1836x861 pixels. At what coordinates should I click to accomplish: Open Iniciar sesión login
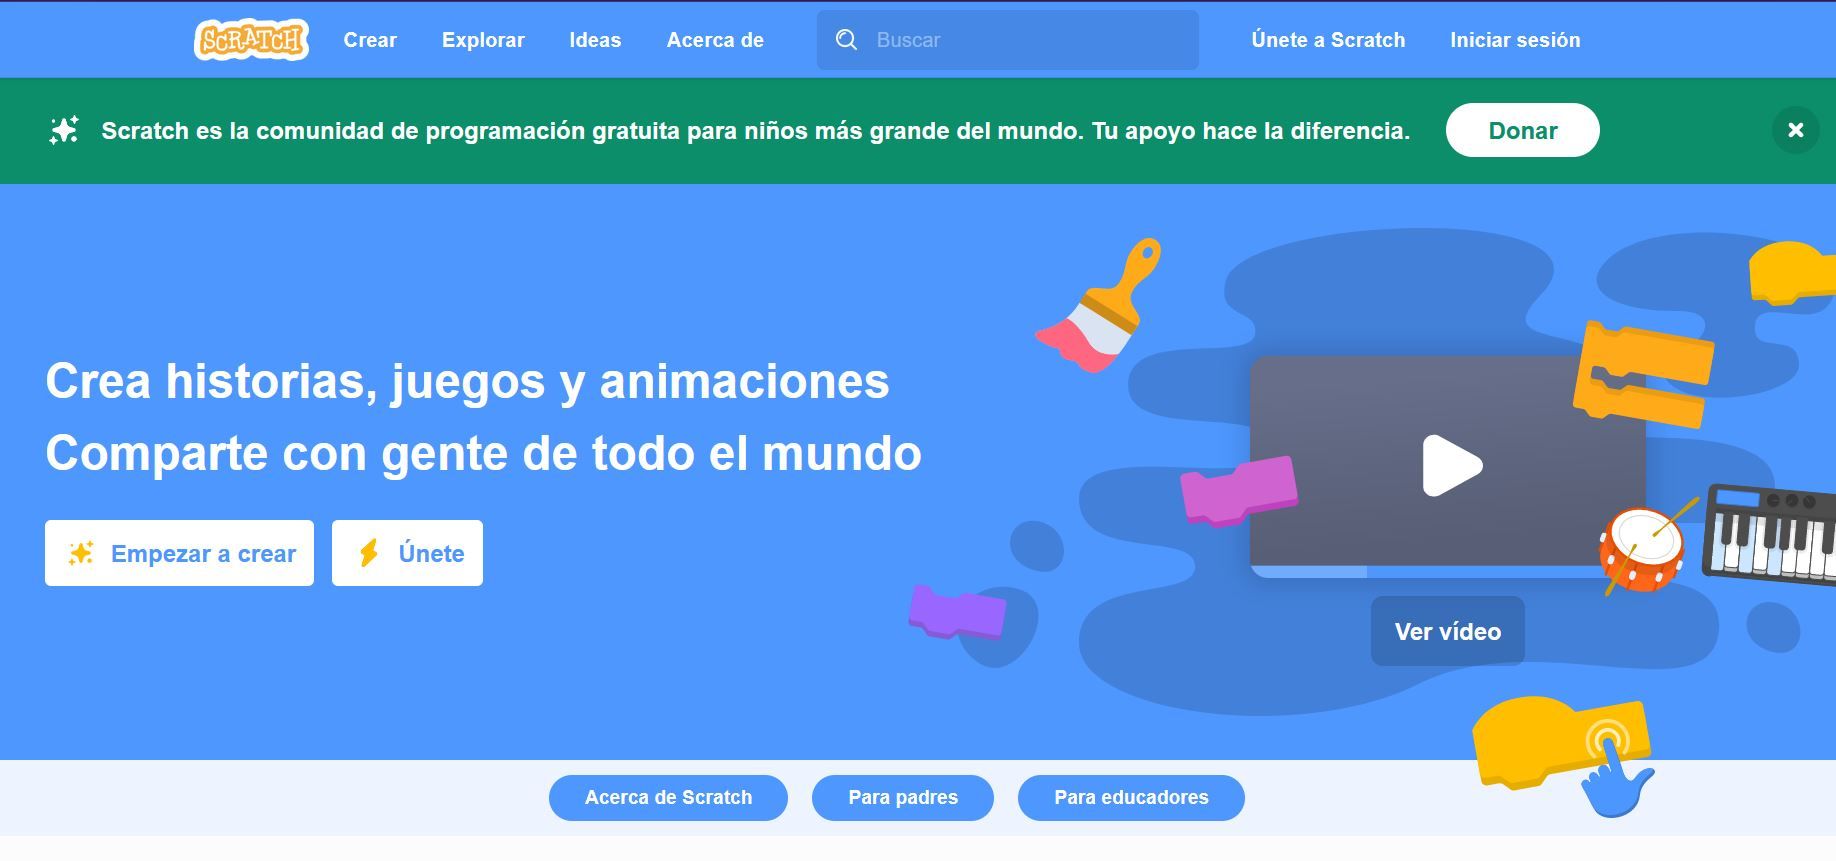tap(1515, 40)
